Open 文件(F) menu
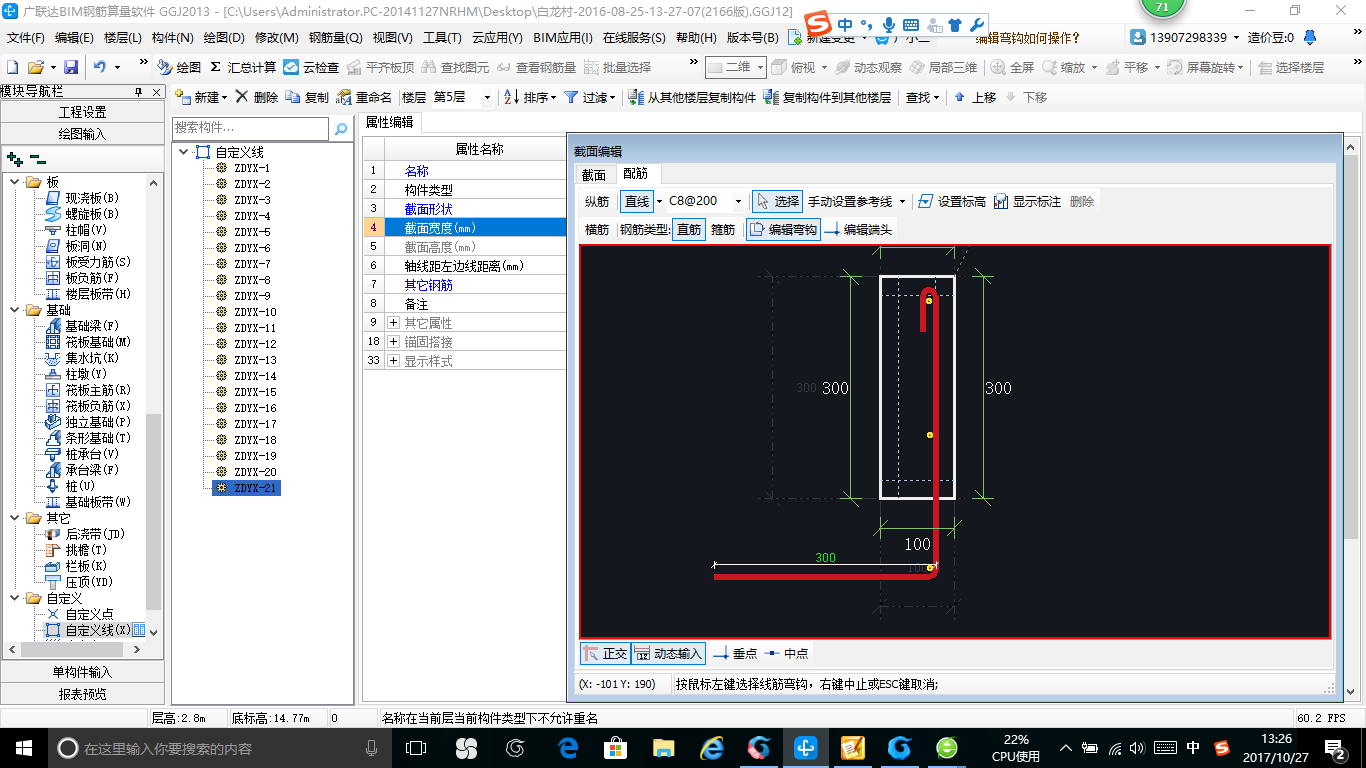 (26, 38)
